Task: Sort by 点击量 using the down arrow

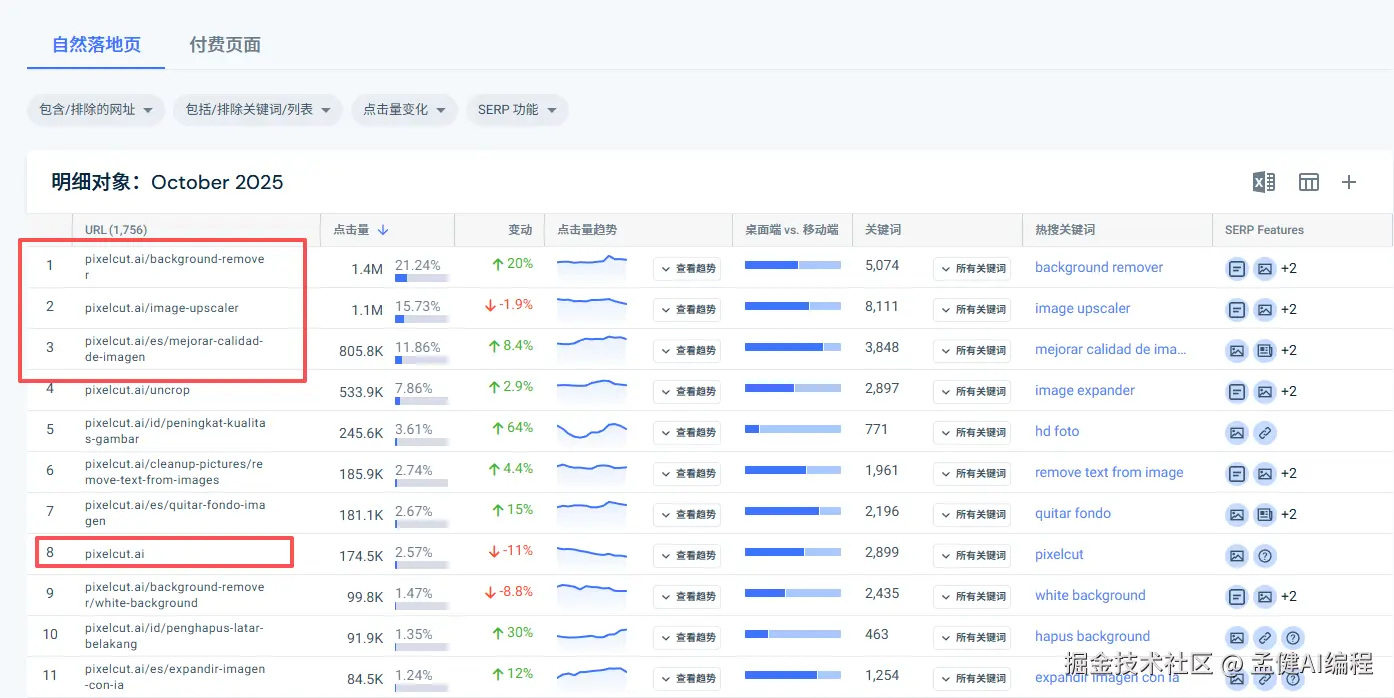Action: tap(383, 230)
